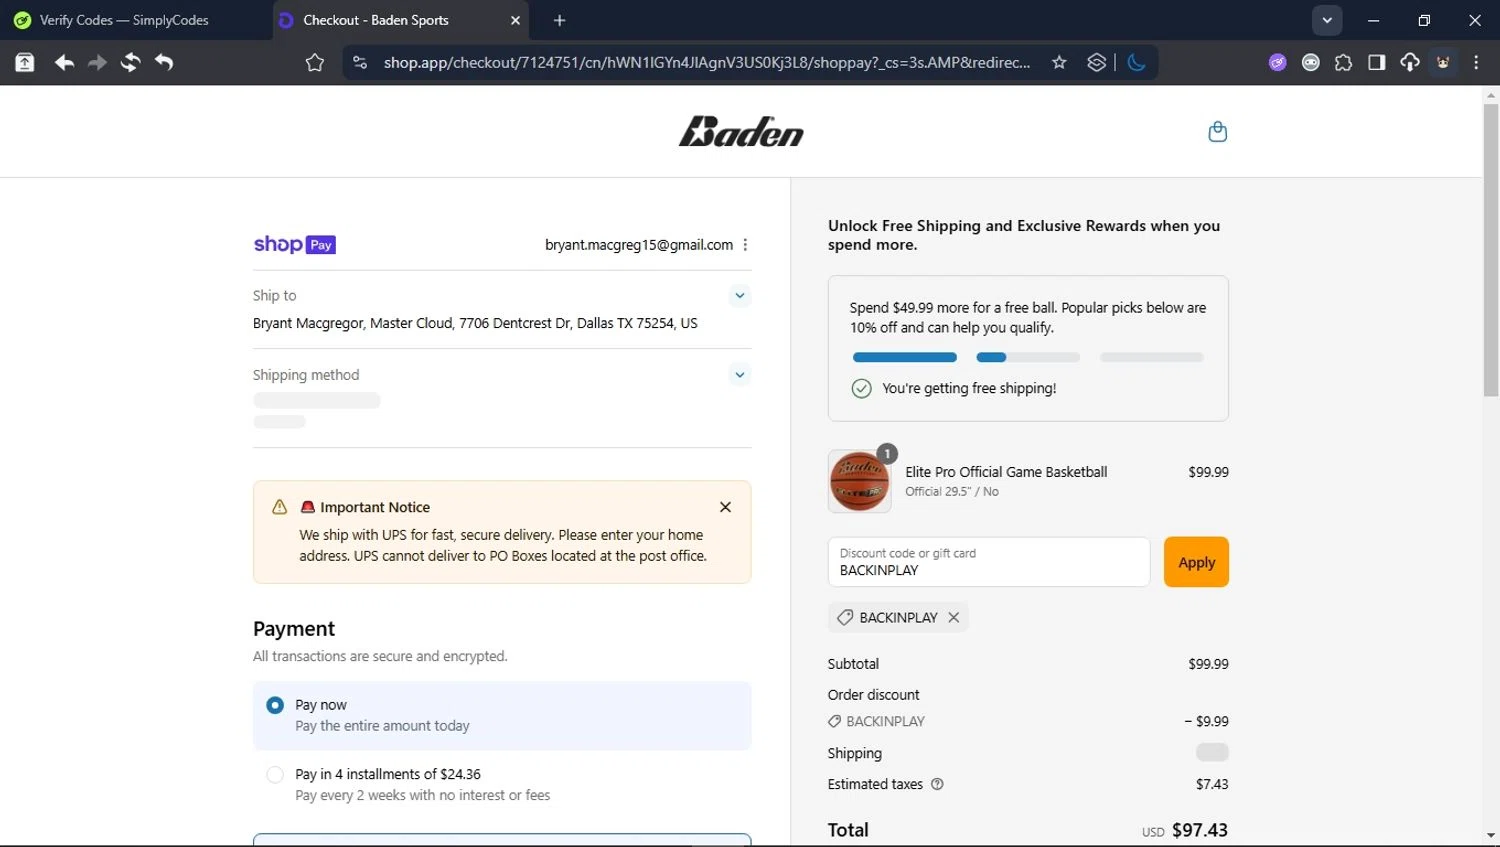Reload the page with refresh icon
The height and width of the screenshot is (847, 1500).
tap(130, 62)
